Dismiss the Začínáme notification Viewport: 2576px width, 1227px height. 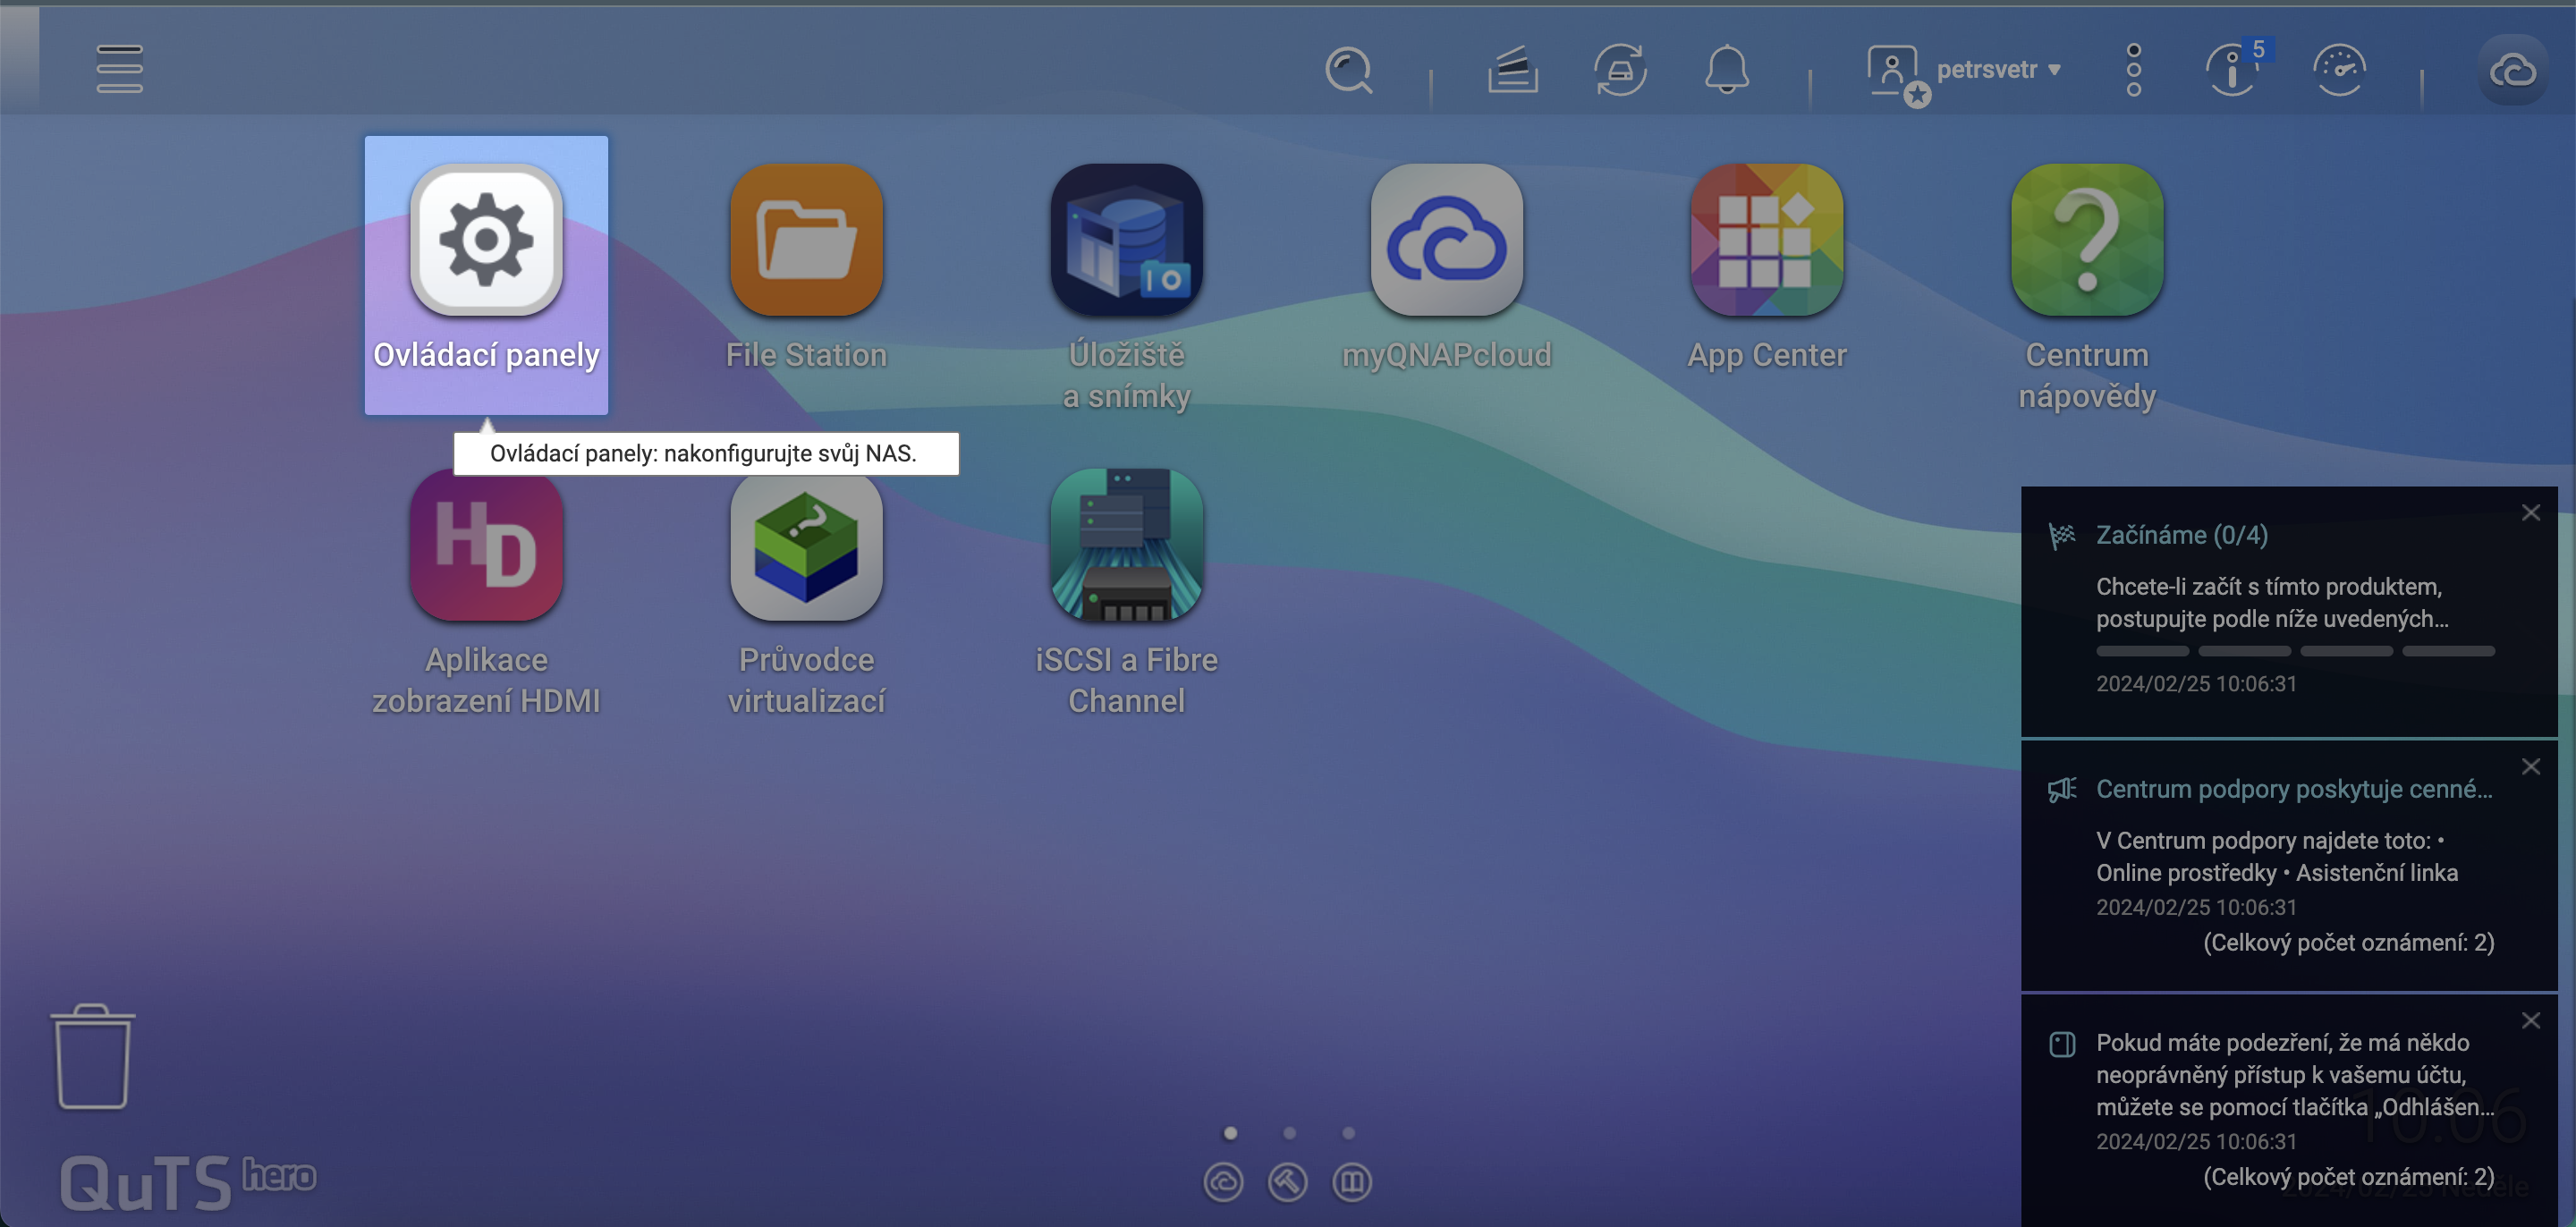coord(2532,512)
